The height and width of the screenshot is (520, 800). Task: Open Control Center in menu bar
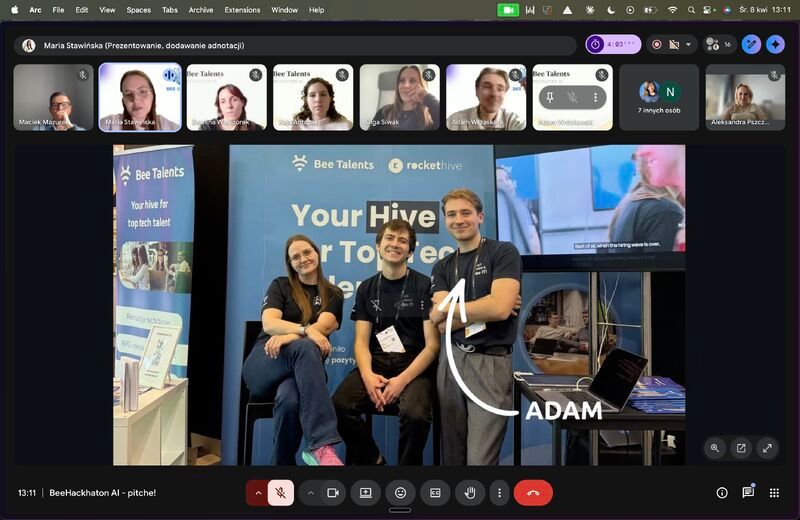[x=708, y=10]
